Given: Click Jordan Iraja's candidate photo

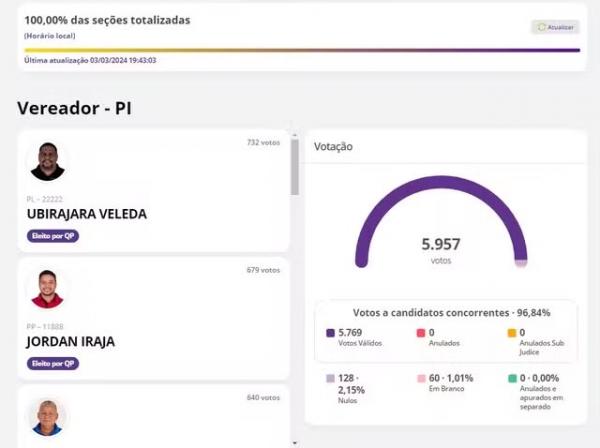Looking at the screenshot, I should pos(47,289).
